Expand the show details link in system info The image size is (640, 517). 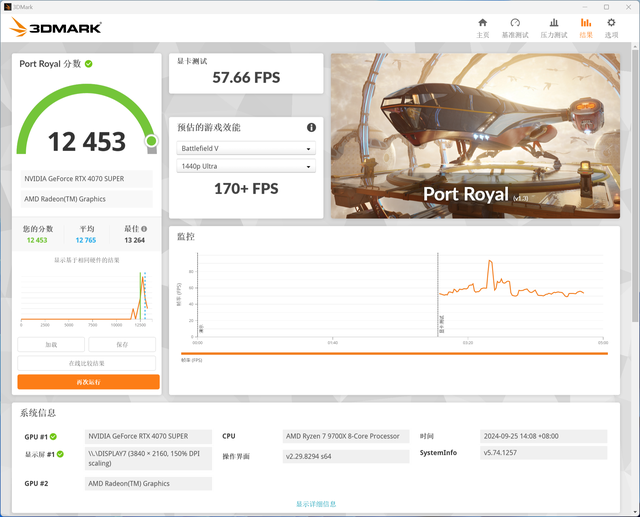[x=316, y=504]
